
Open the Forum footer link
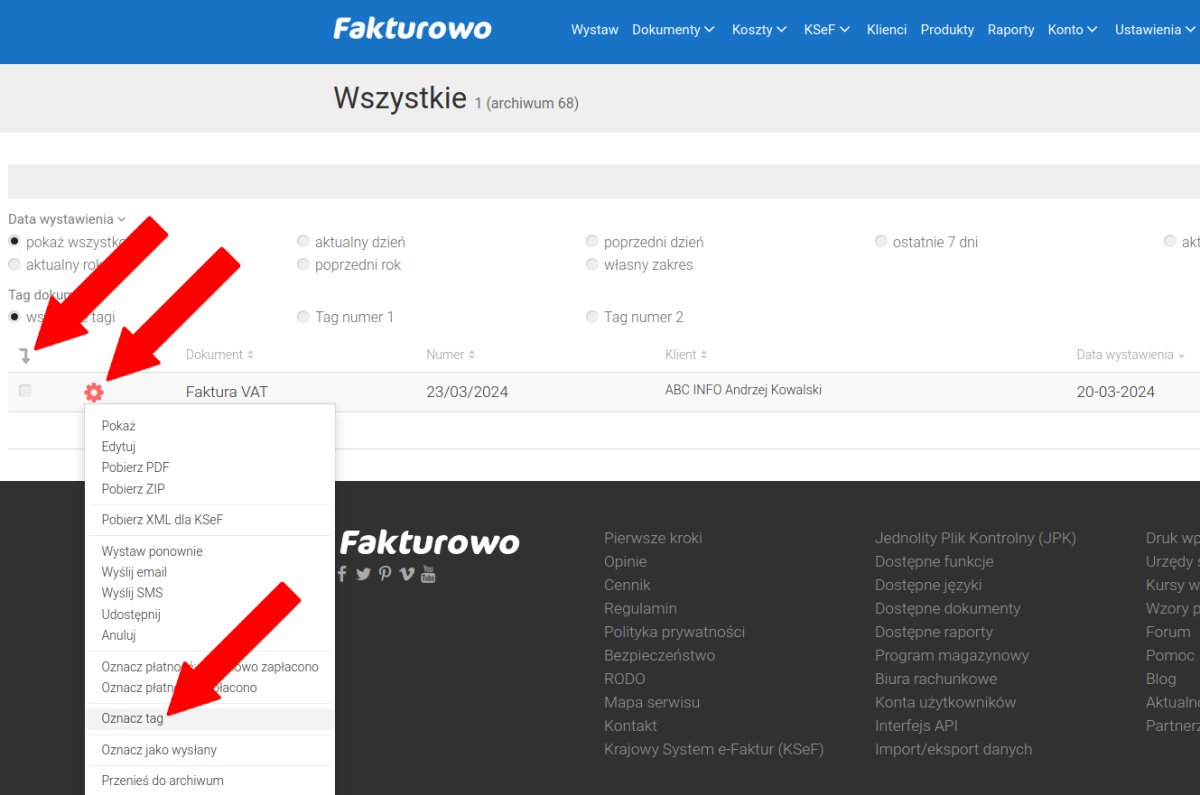point(1168,632)
